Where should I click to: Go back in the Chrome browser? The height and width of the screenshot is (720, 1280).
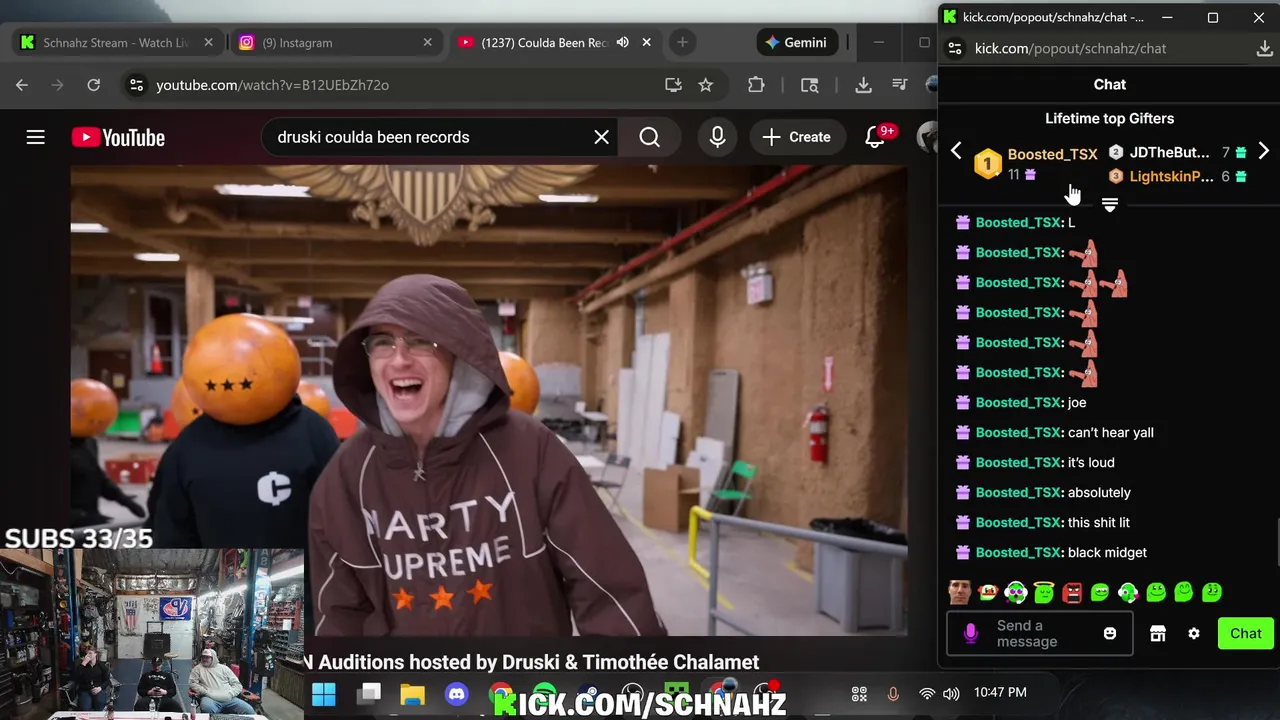coord(22,85)
